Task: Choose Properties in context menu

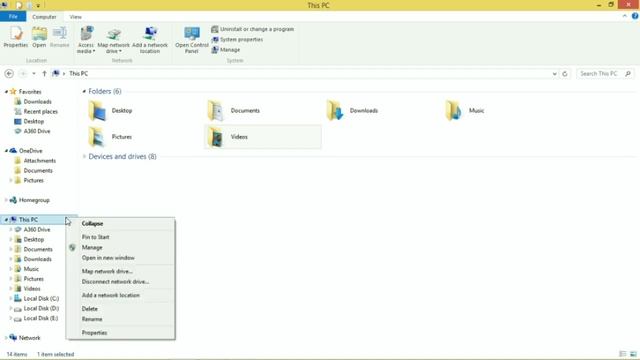Action: 121,333
